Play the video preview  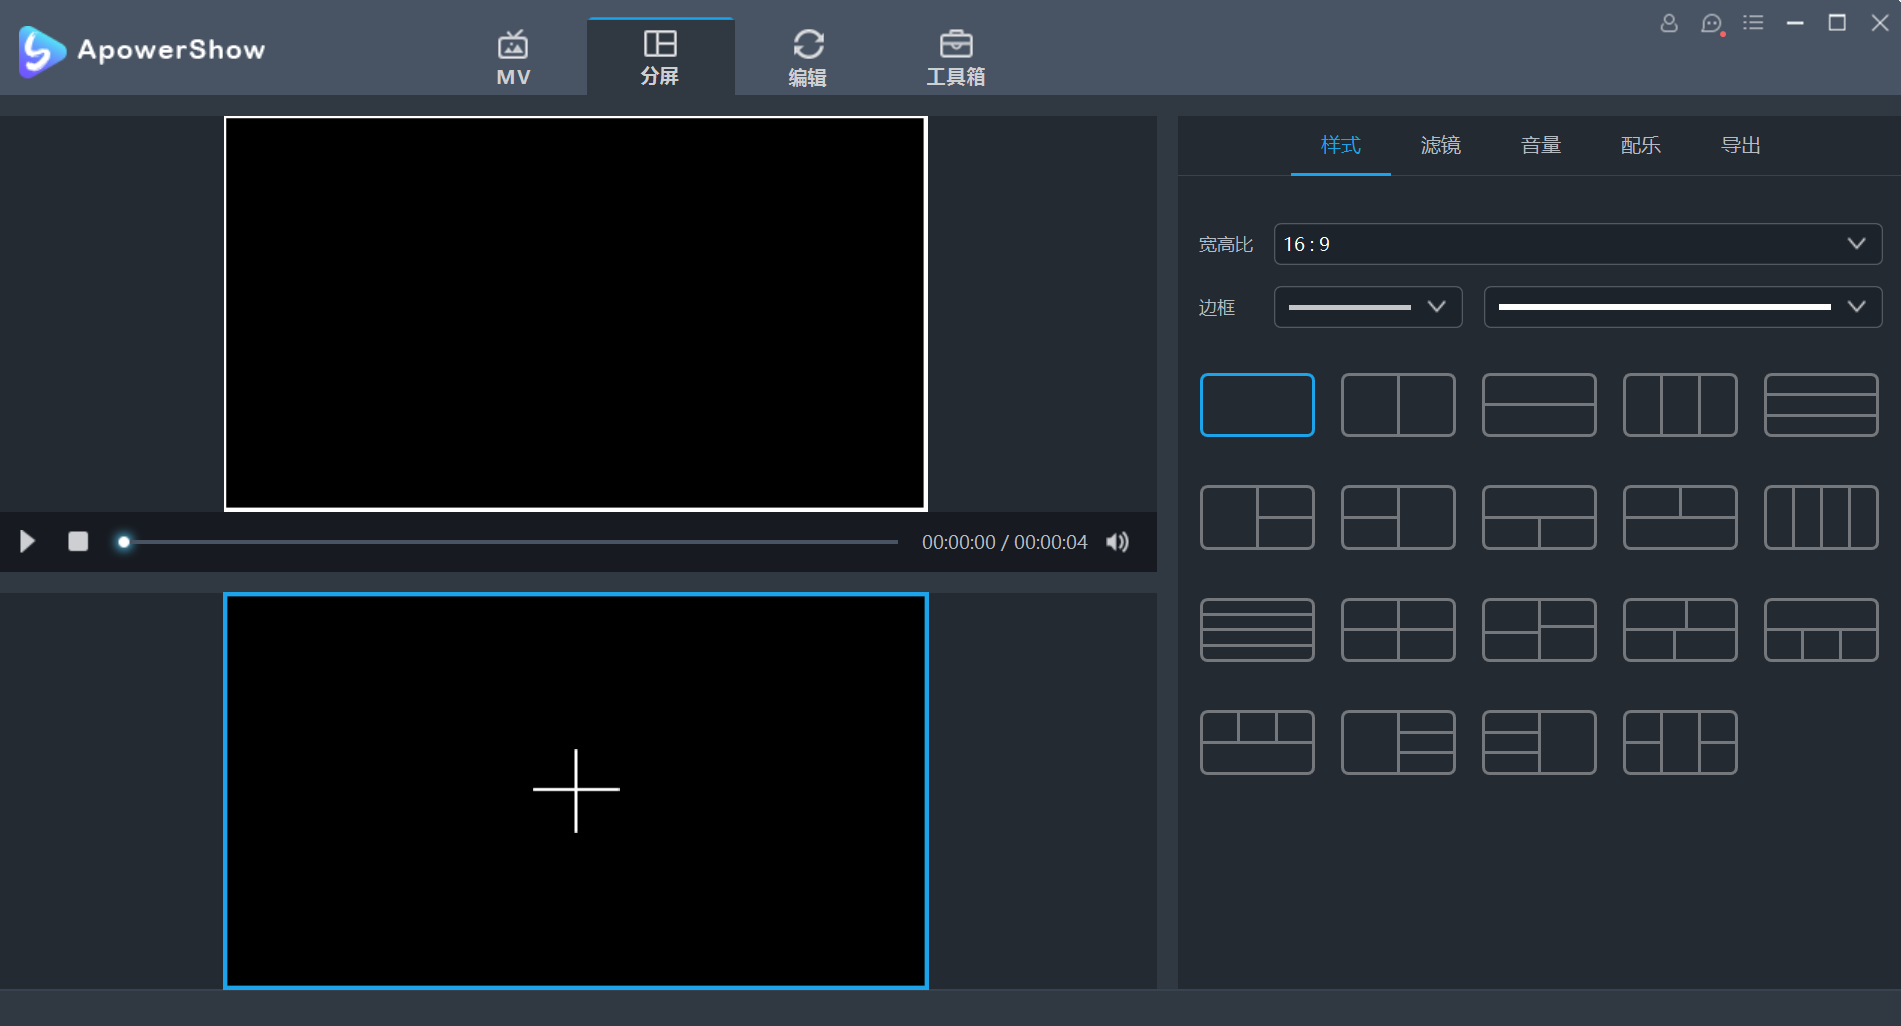point(28,542)
